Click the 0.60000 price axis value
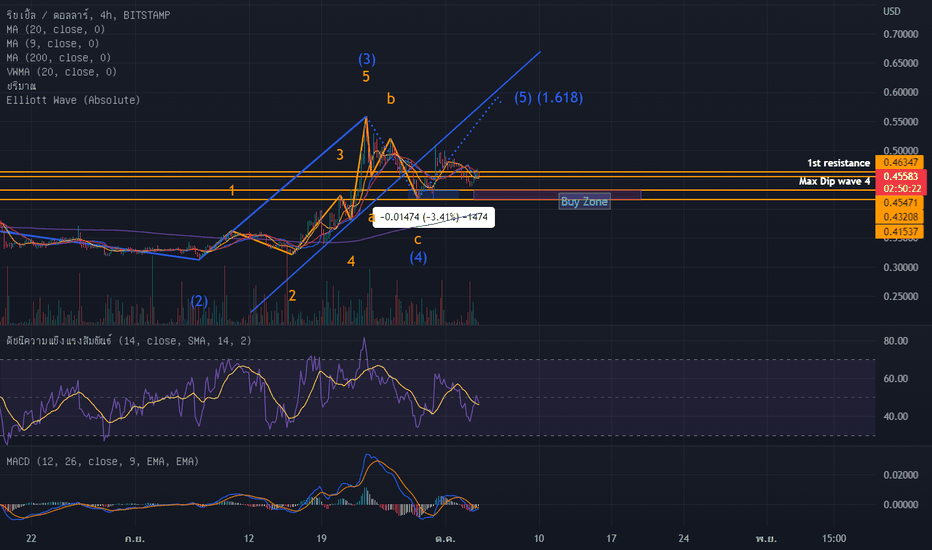The height and width of the screenshot is (550, 932). click(900, 93)
